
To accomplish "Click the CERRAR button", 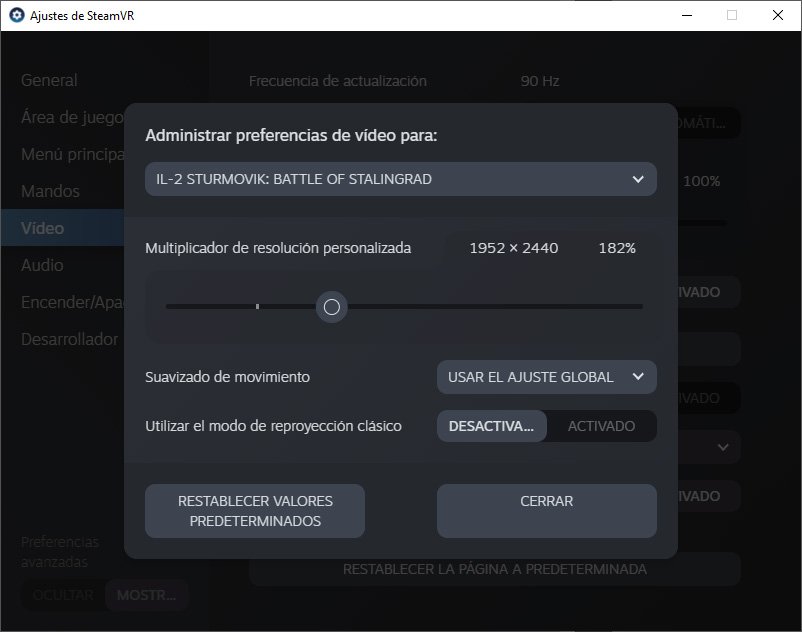I will point(546,511).
